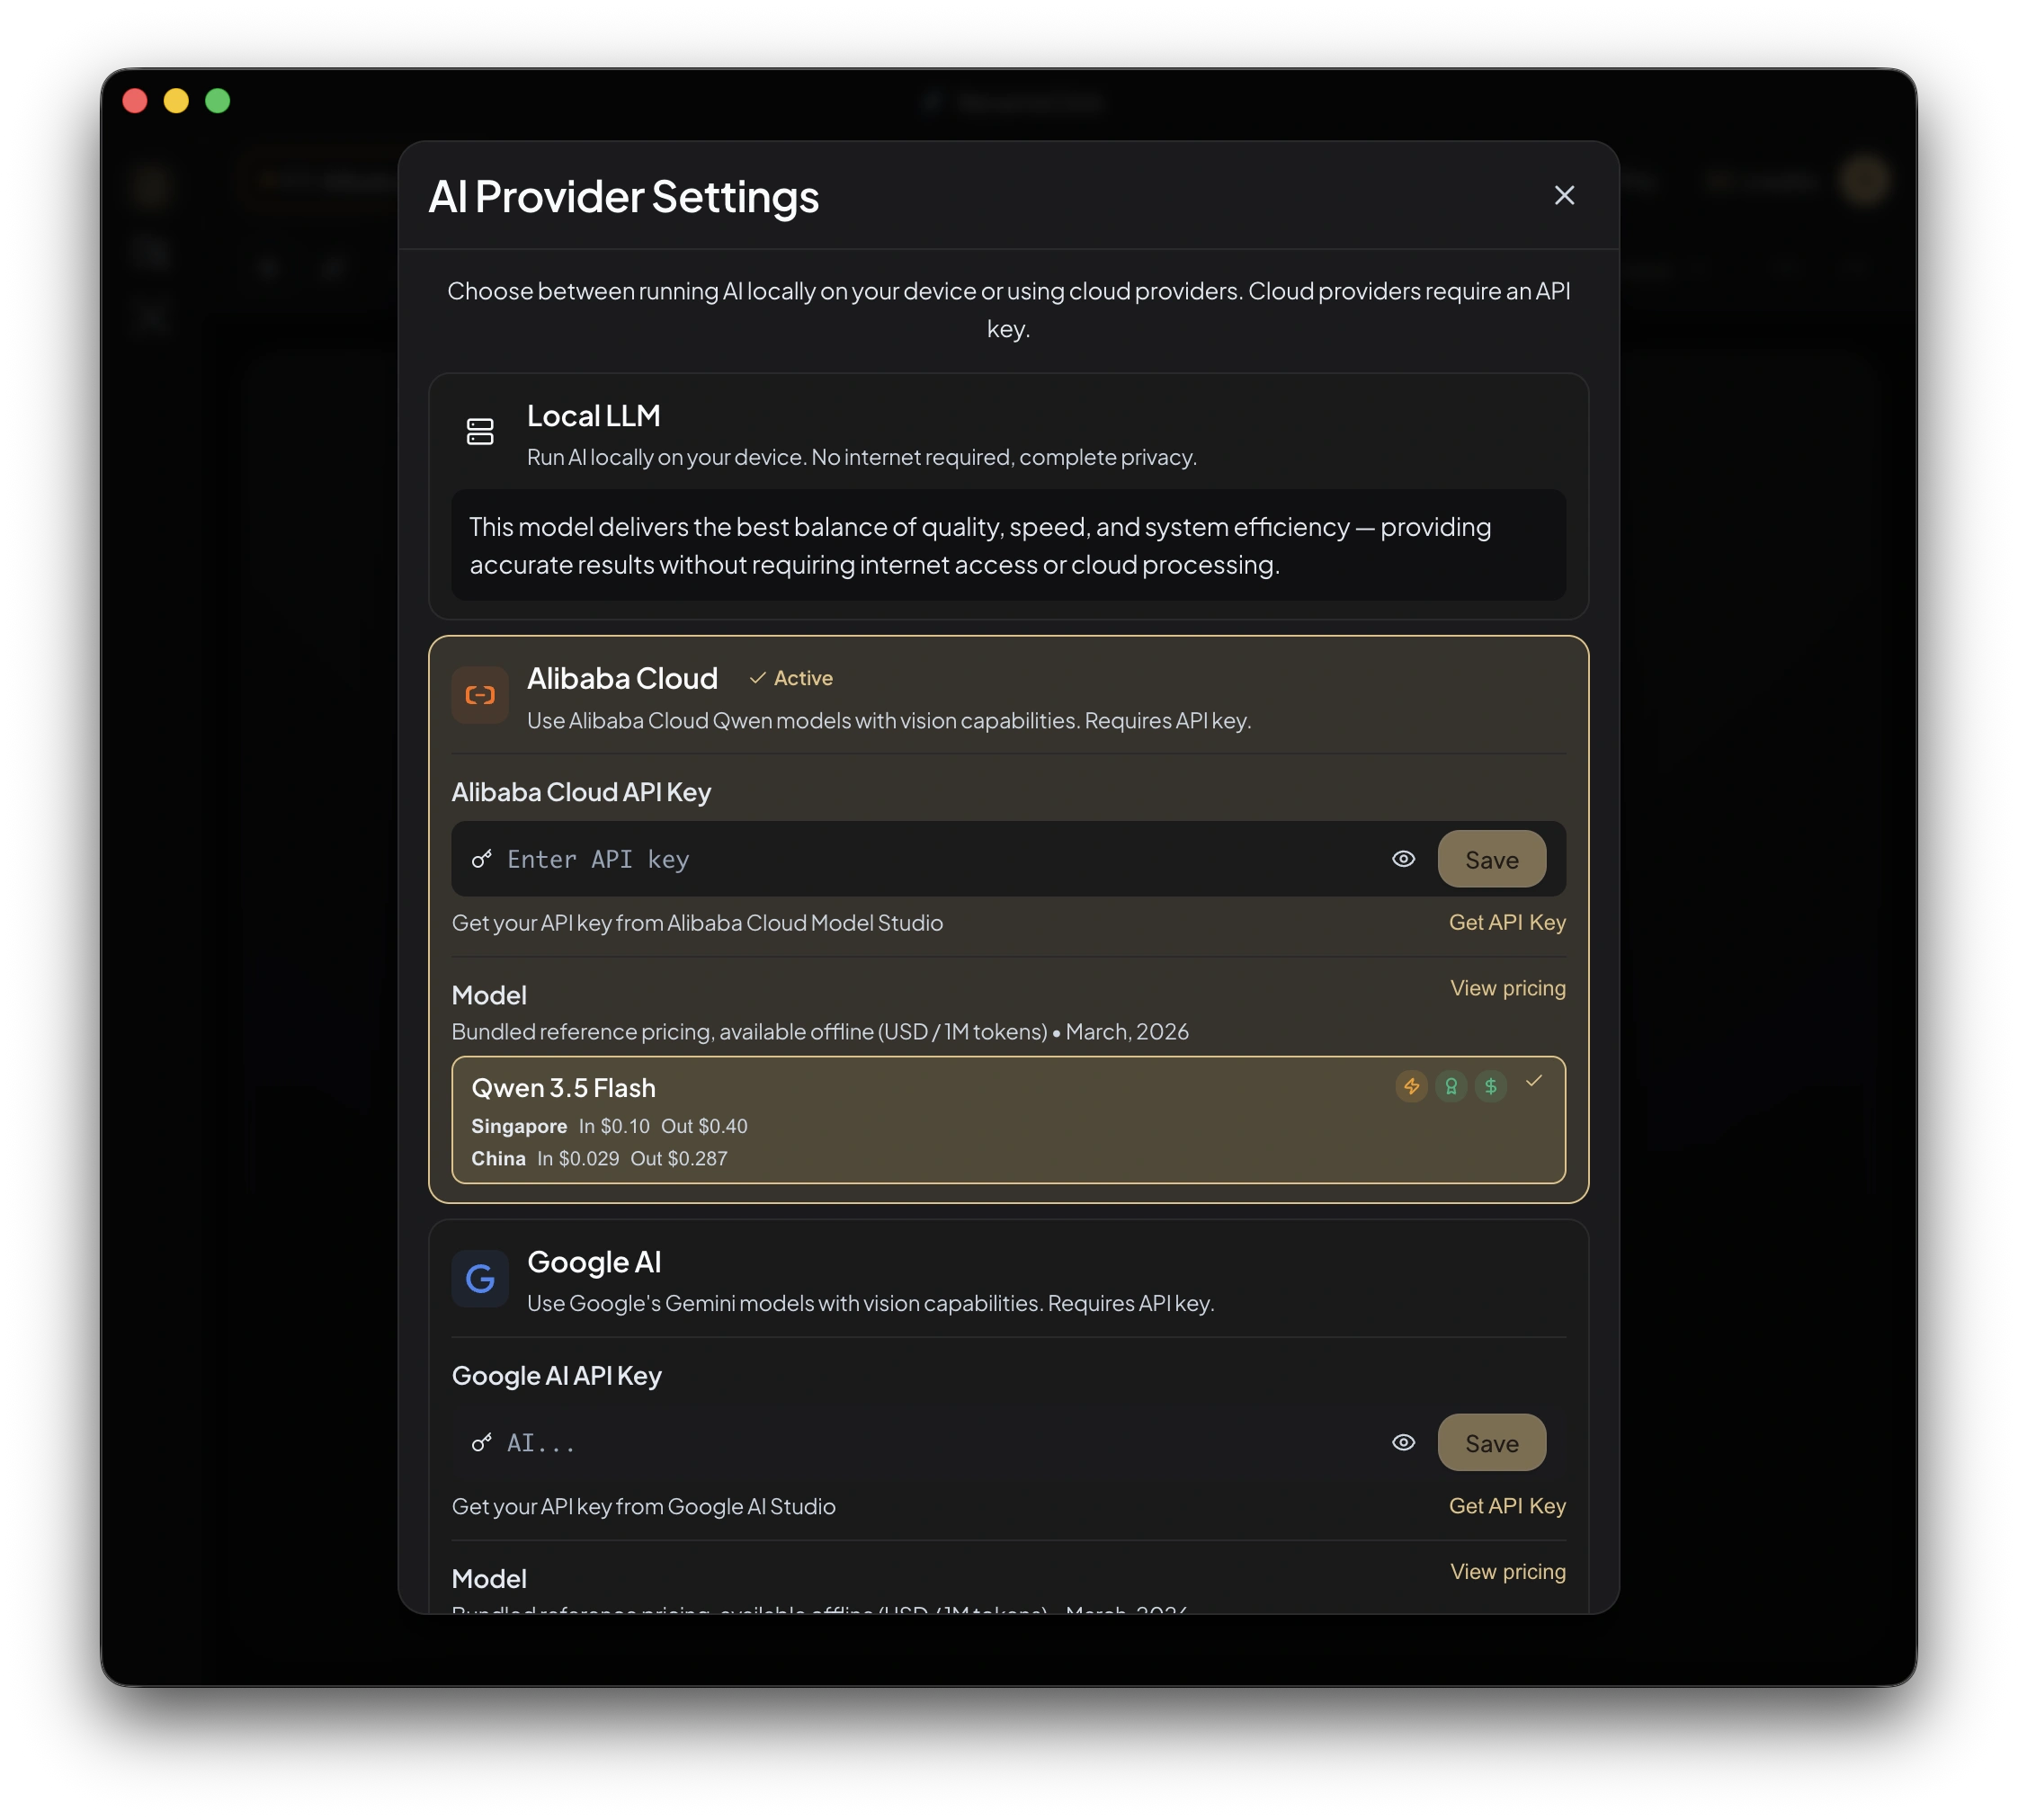This screenshot has height=1820, width=2018.
Task: Save the Alibaba Cloud API key
Action: [x=1491, y=858]
